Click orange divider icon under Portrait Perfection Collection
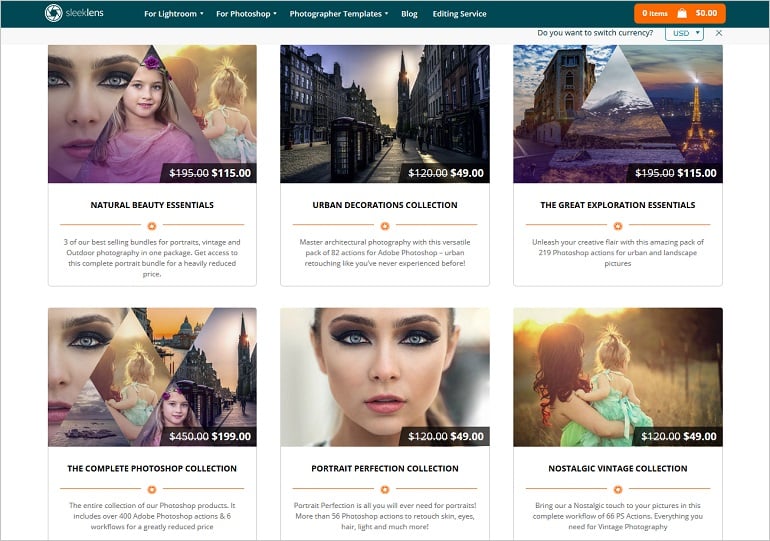Viewport: 770px width, 541px height. point(385,489)
